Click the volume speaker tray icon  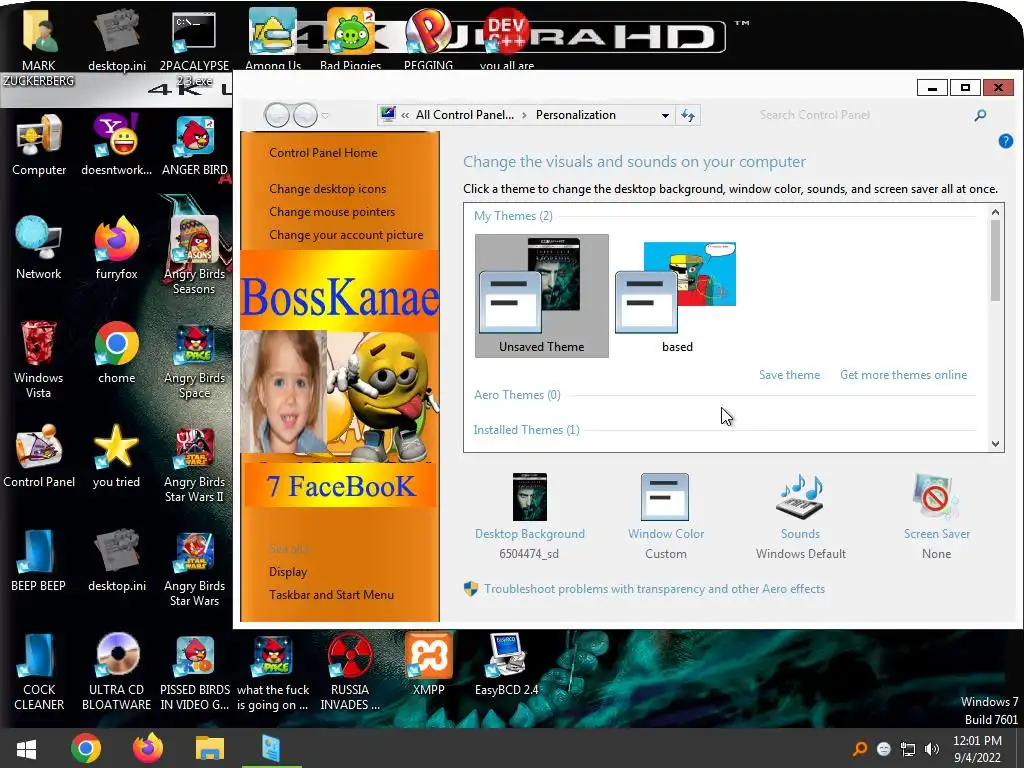[x=931, y=749]
